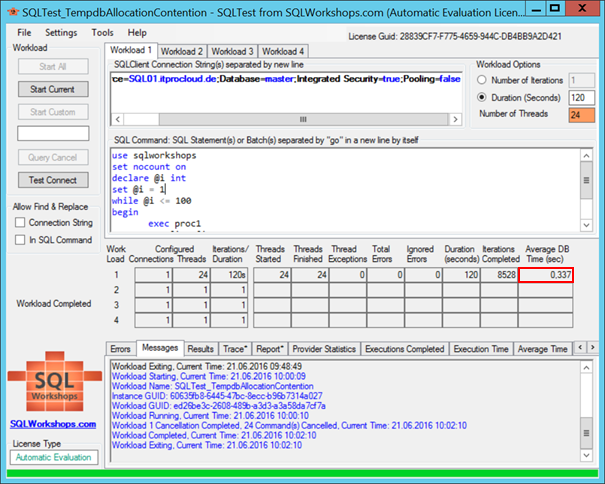Select Number of Iterations radio option
The width and height of the screenshot is (605, 484).
click(482, 80)
